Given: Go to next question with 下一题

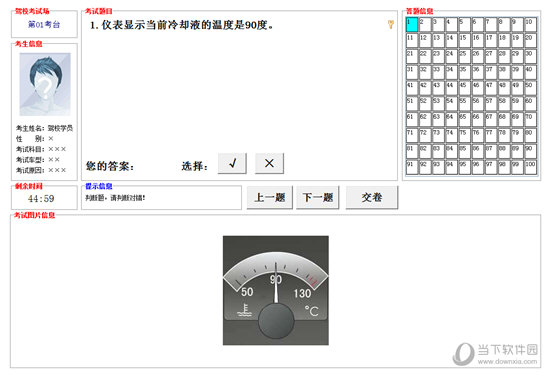Looking at the screenshot, I should [x=317, y=197].
